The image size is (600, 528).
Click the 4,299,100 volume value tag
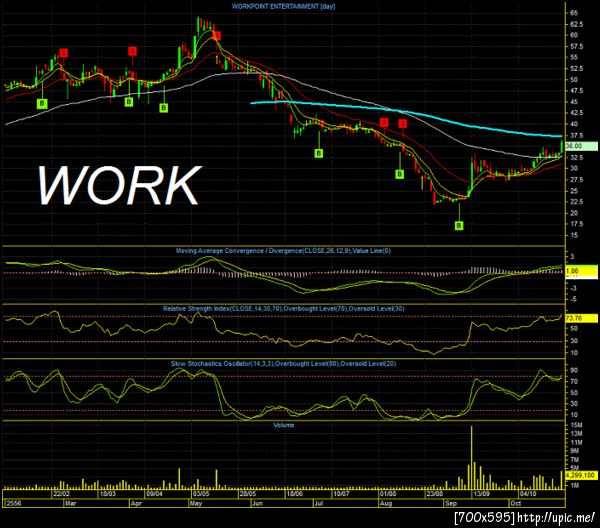581,475
